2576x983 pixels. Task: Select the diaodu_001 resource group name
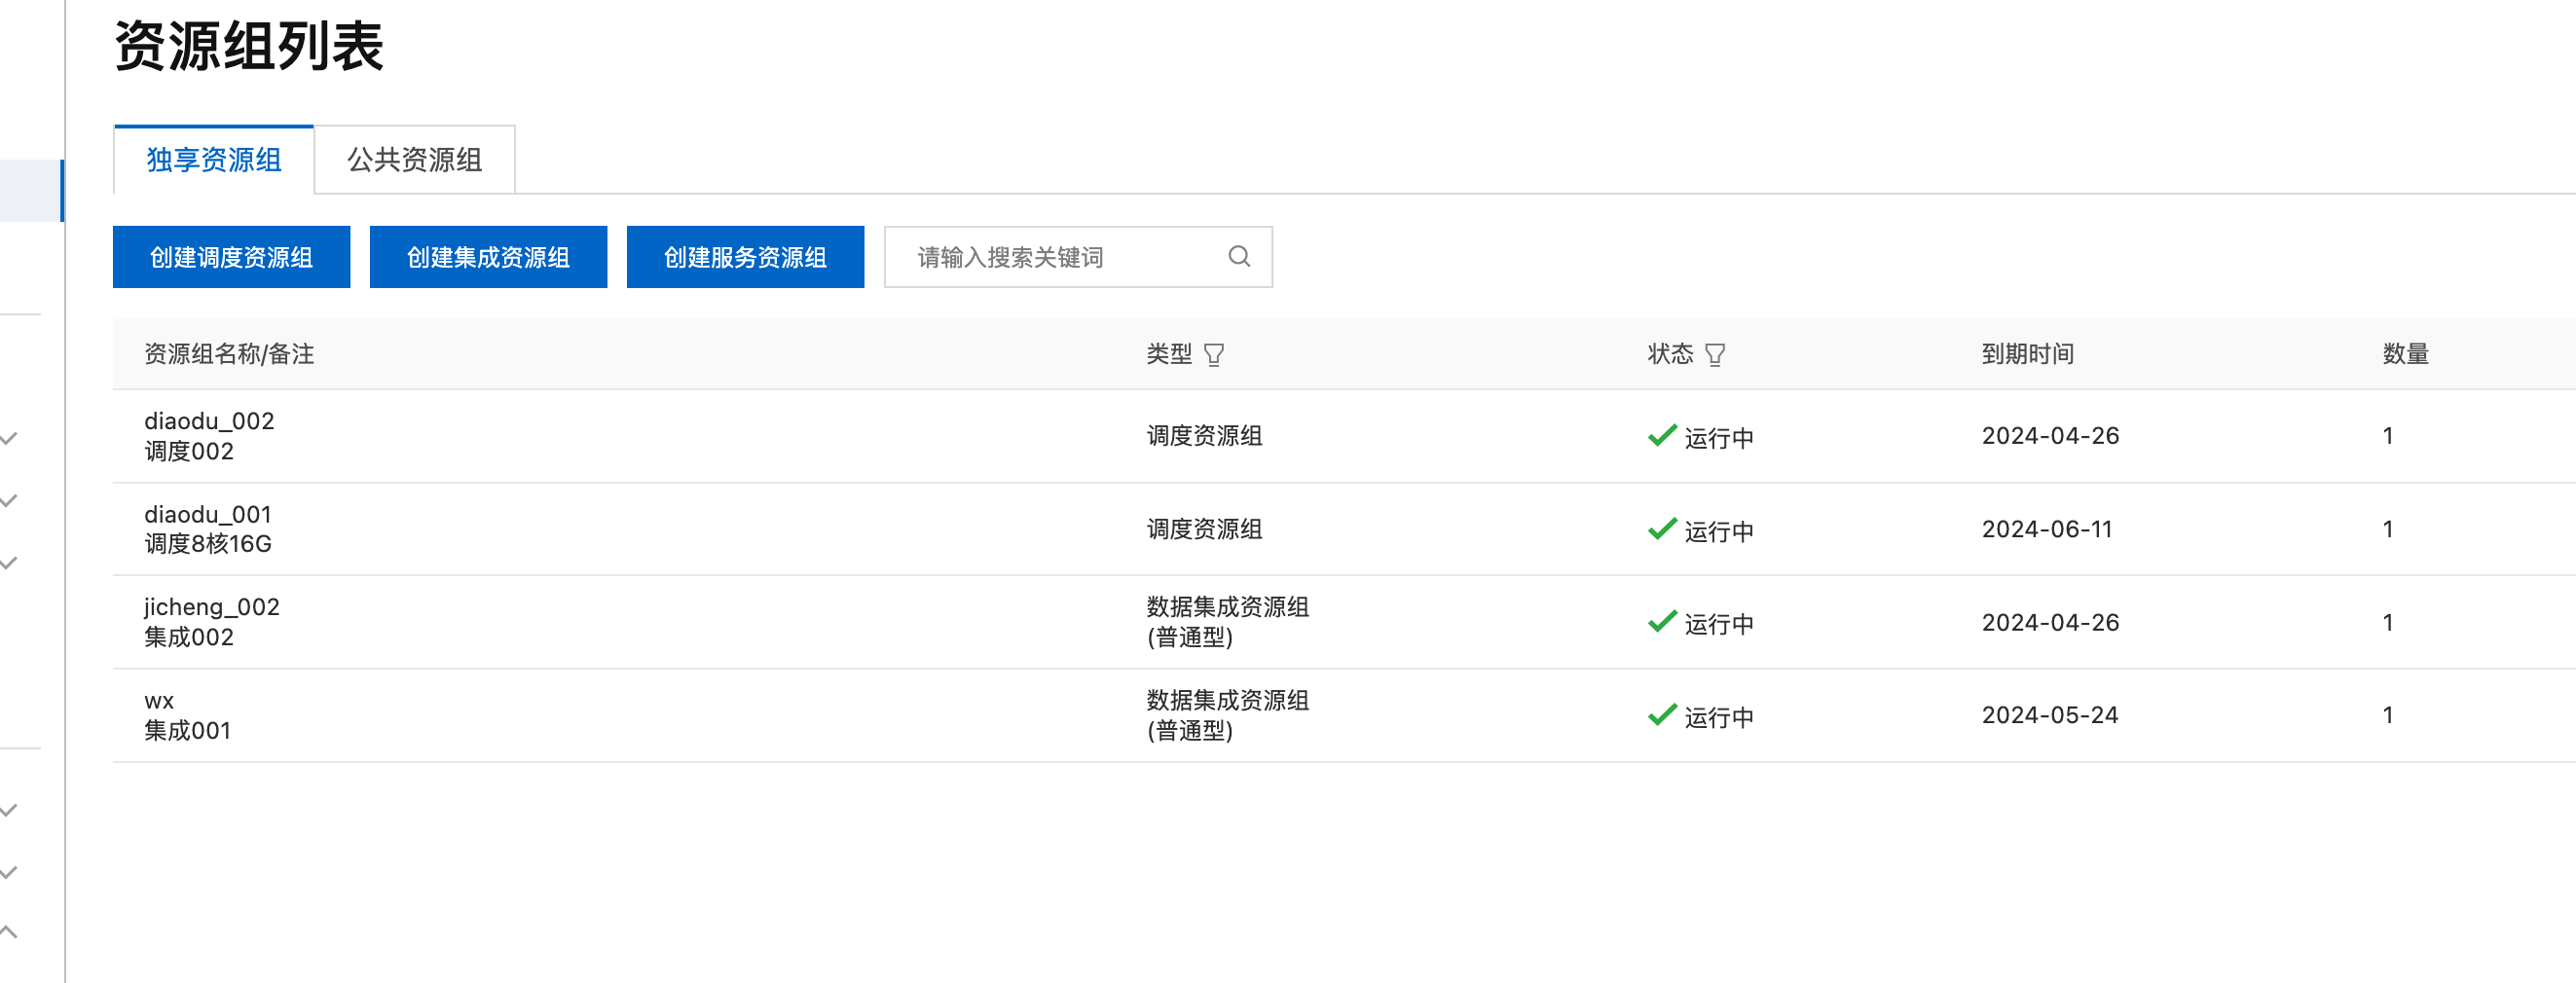pos(208,514)
